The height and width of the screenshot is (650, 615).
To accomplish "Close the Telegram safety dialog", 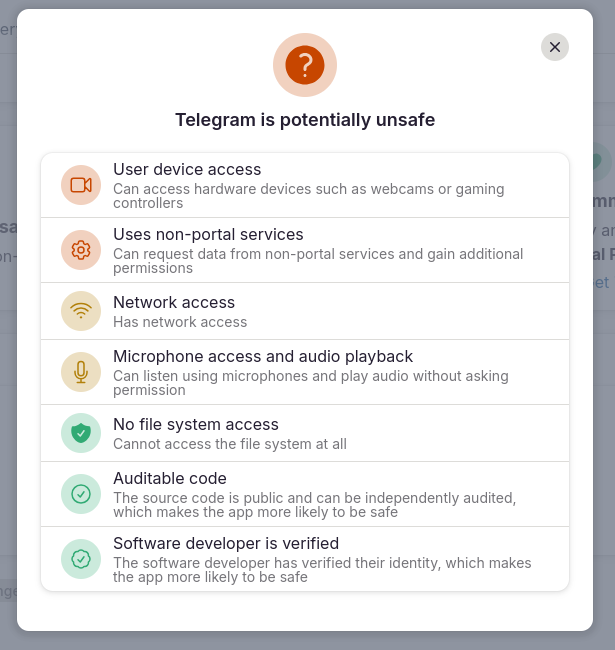I will click(554, 47).
